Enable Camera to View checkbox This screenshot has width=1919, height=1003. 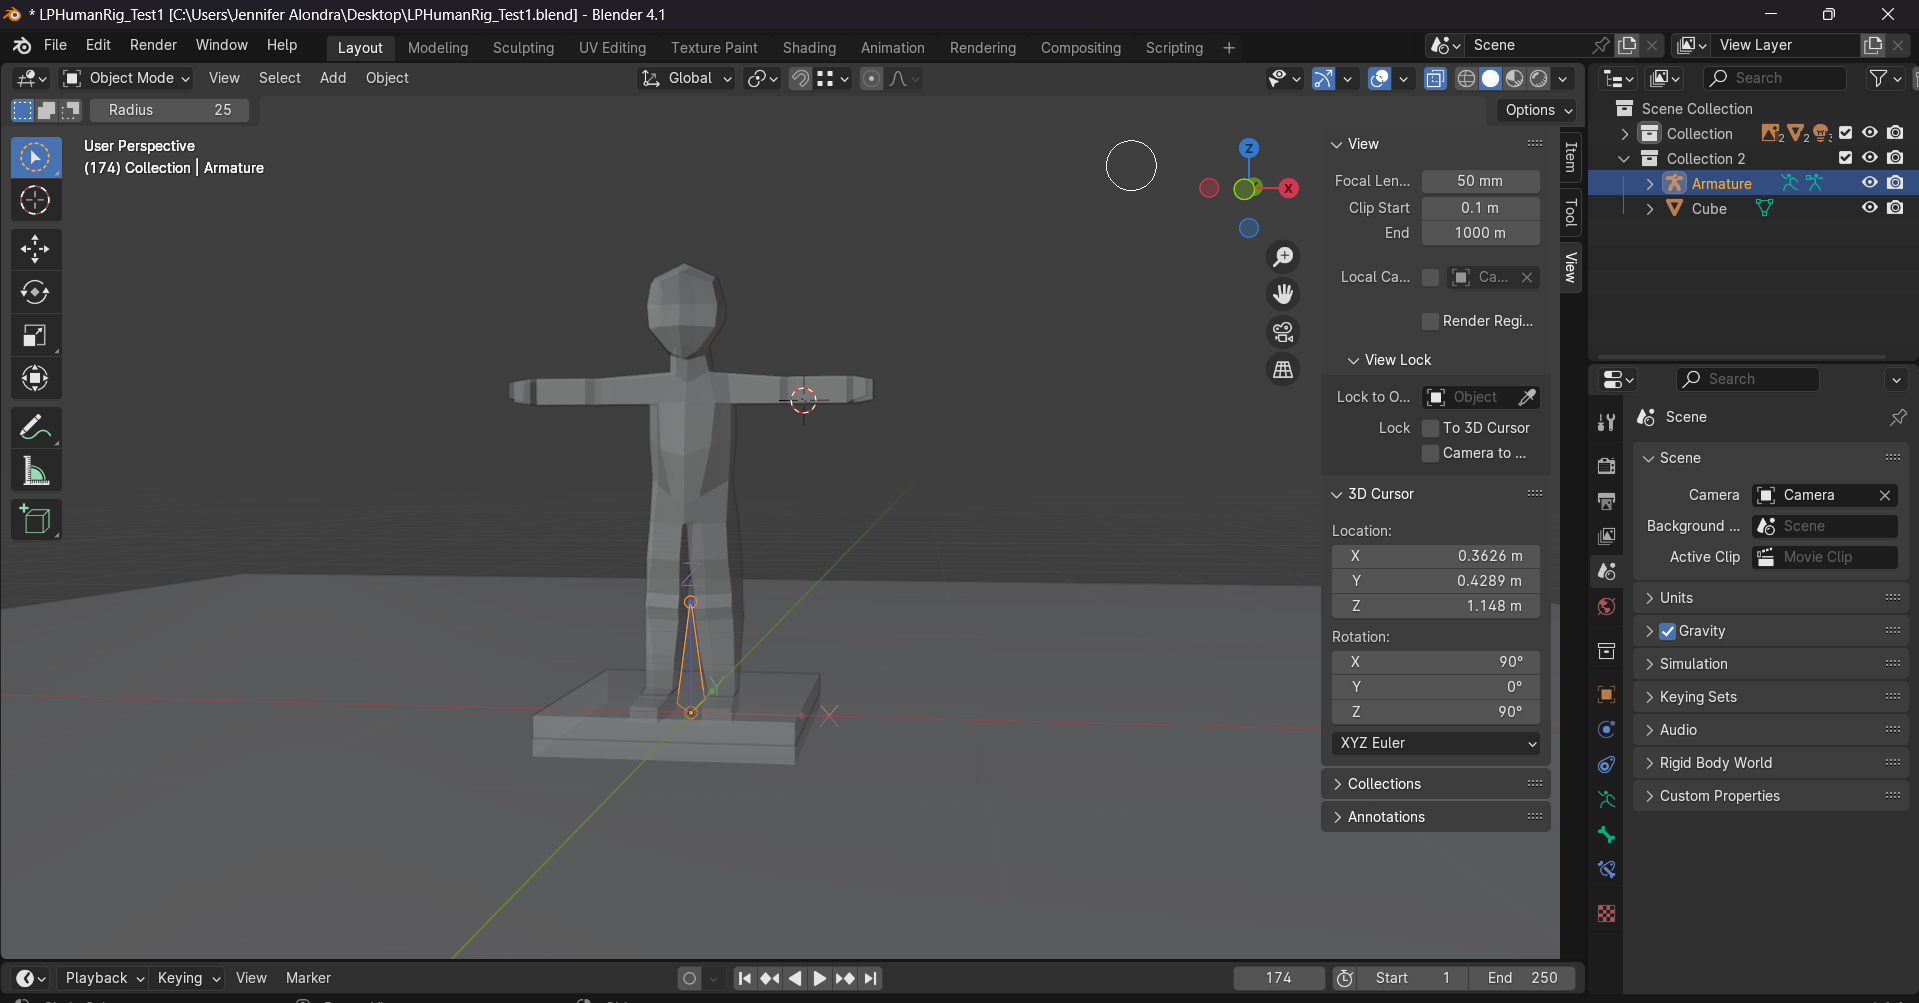pos(1430,453)
